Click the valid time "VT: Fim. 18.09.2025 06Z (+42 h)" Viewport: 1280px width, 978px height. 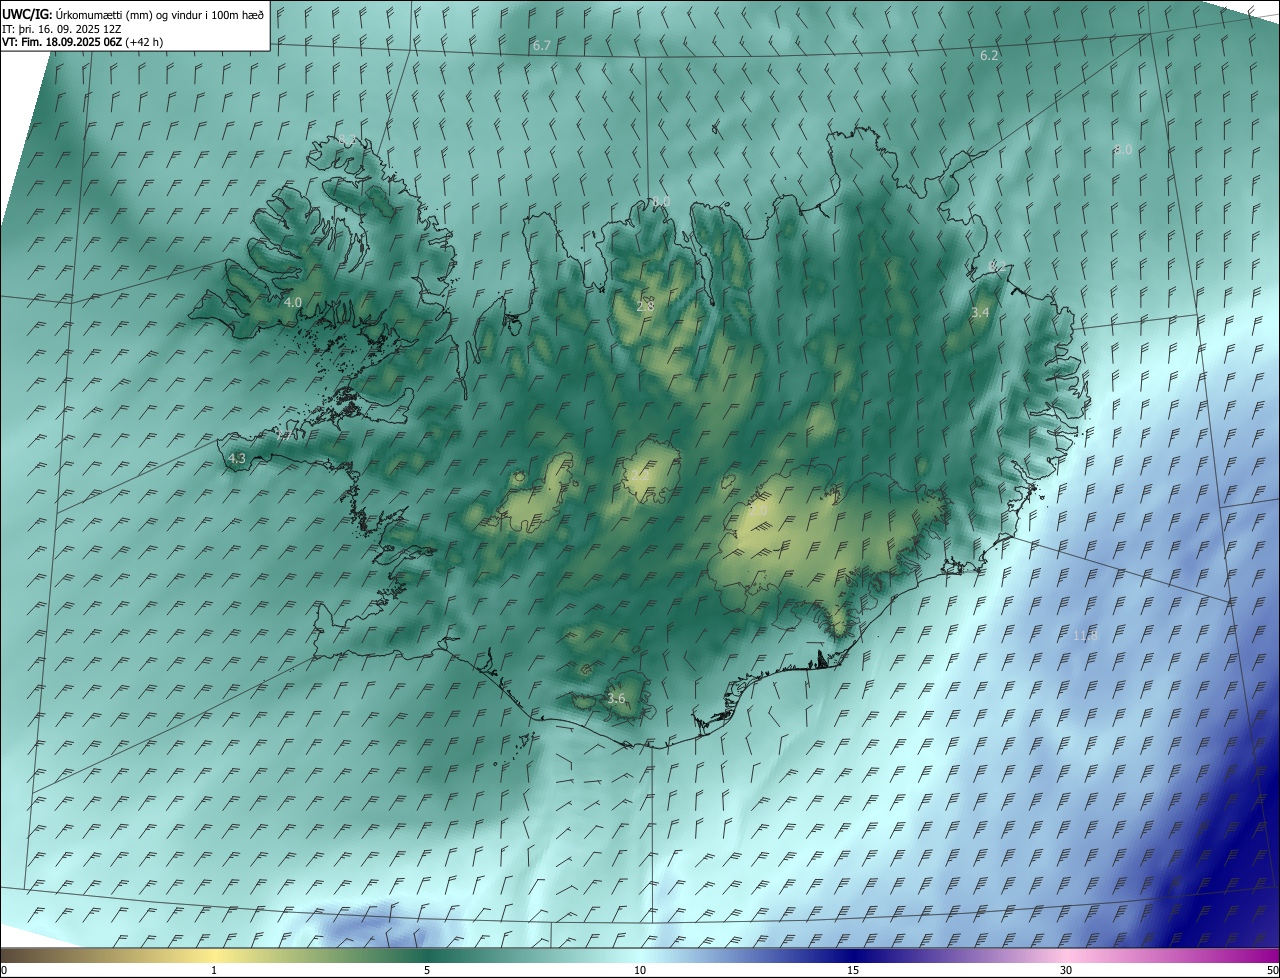tap(83, 43)
